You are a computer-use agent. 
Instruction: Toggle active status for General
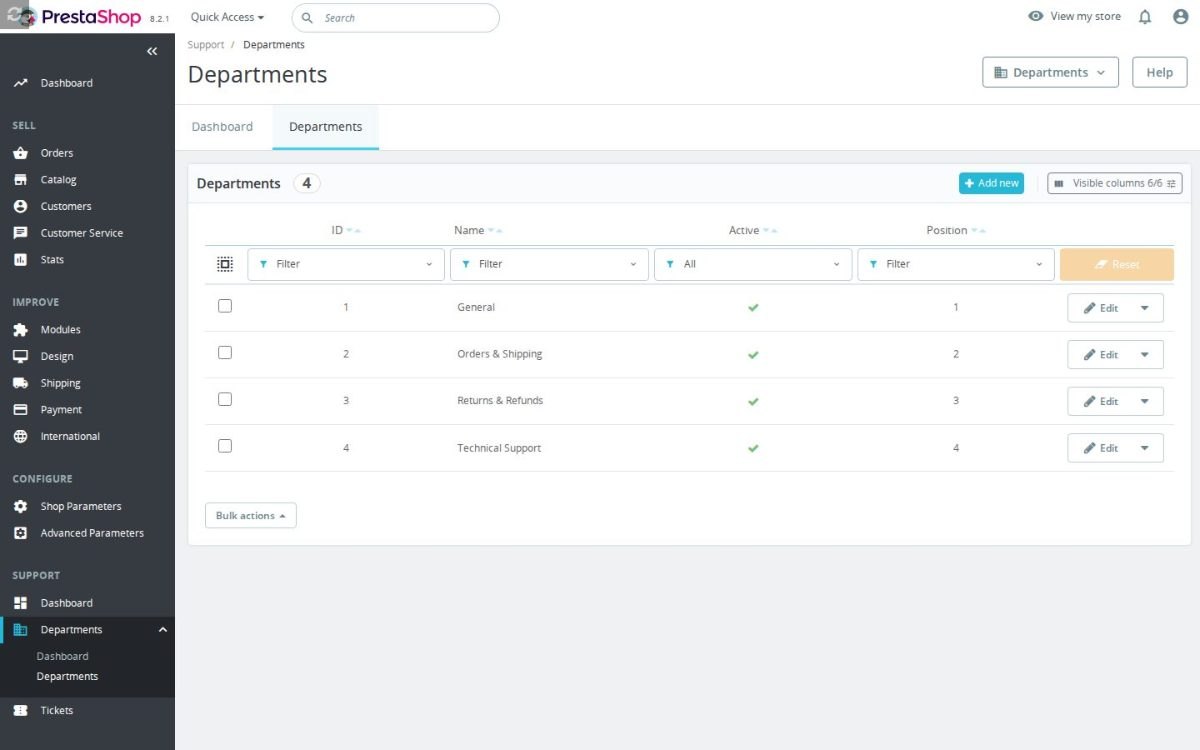(x=753, y=308)
